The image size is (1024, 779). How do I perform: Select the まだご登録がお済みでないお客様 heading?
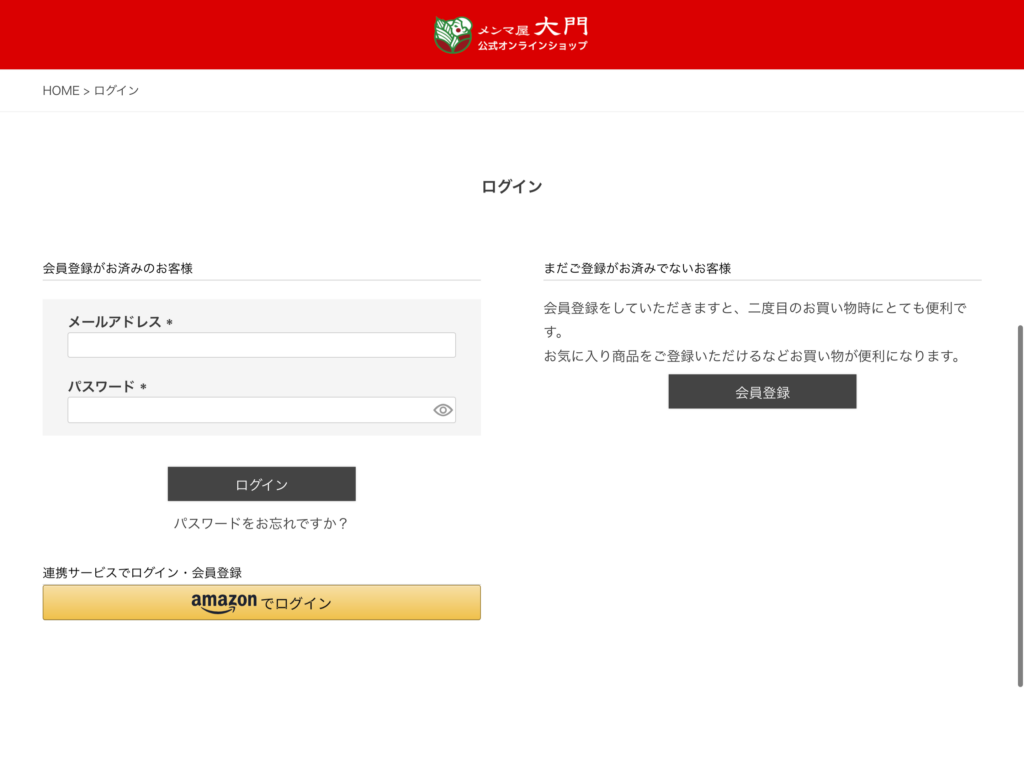[x=637, y=268]
